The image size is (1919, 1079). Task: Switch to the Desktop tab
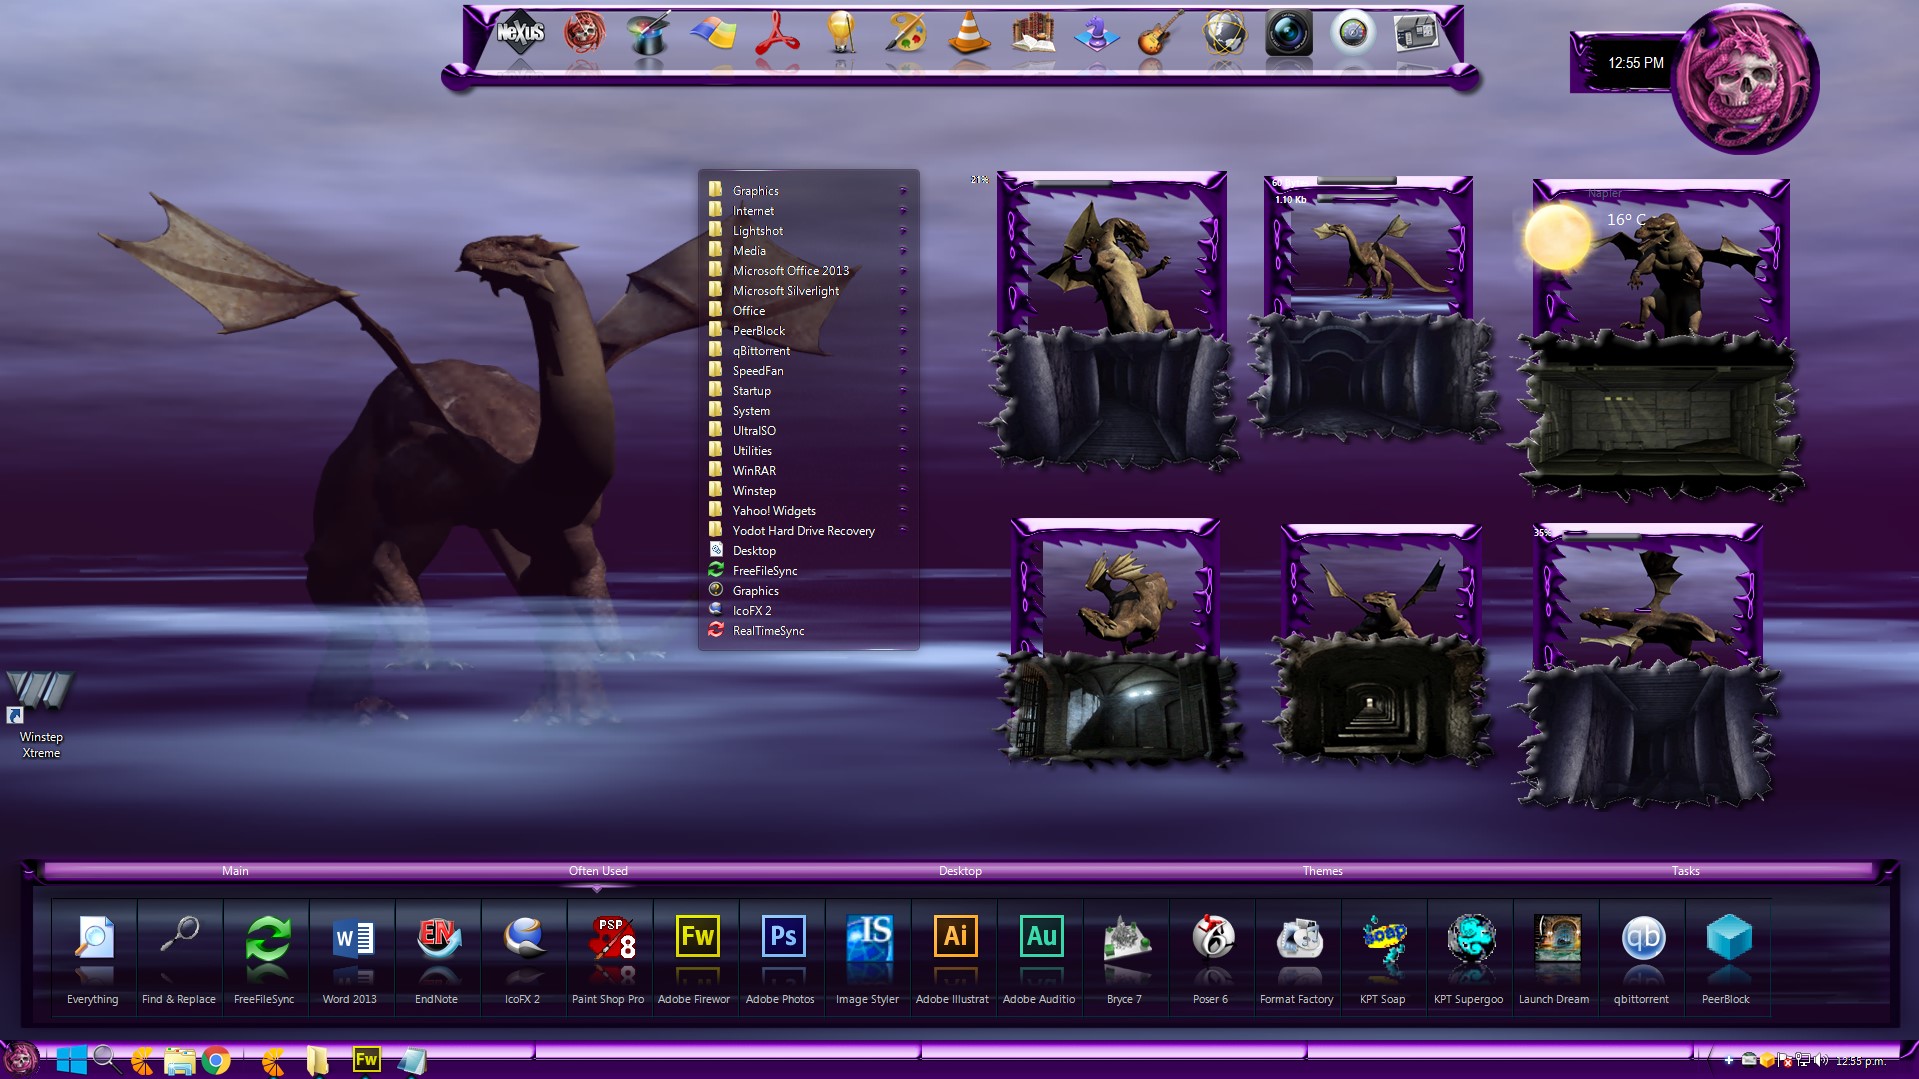point(960,871)
